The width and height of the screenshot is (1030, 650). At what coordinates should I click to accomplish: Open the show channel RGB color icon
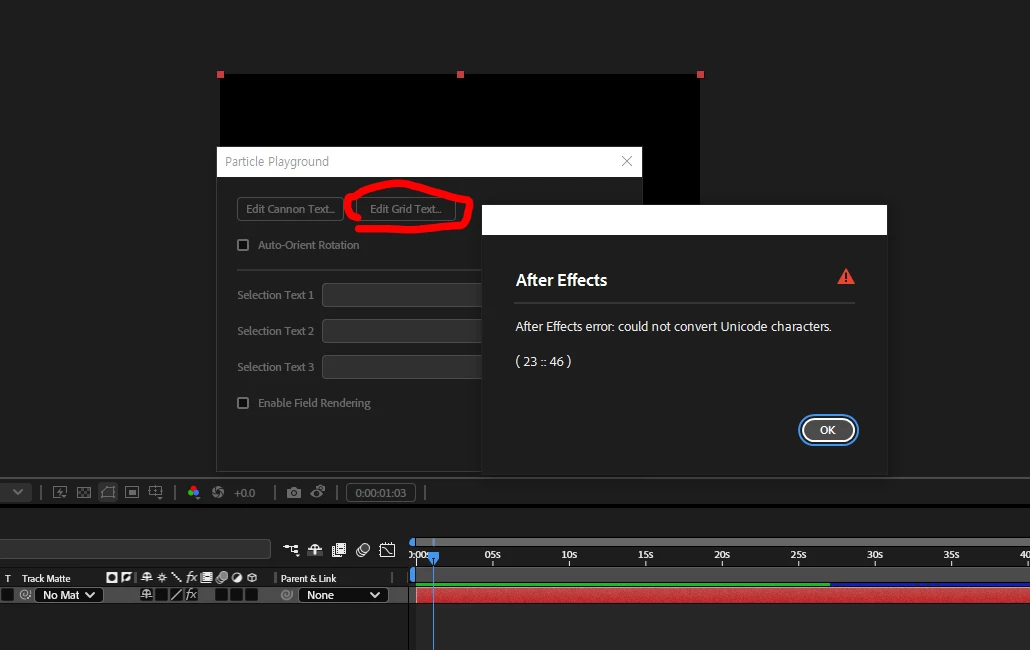click(x=194, y=492)
